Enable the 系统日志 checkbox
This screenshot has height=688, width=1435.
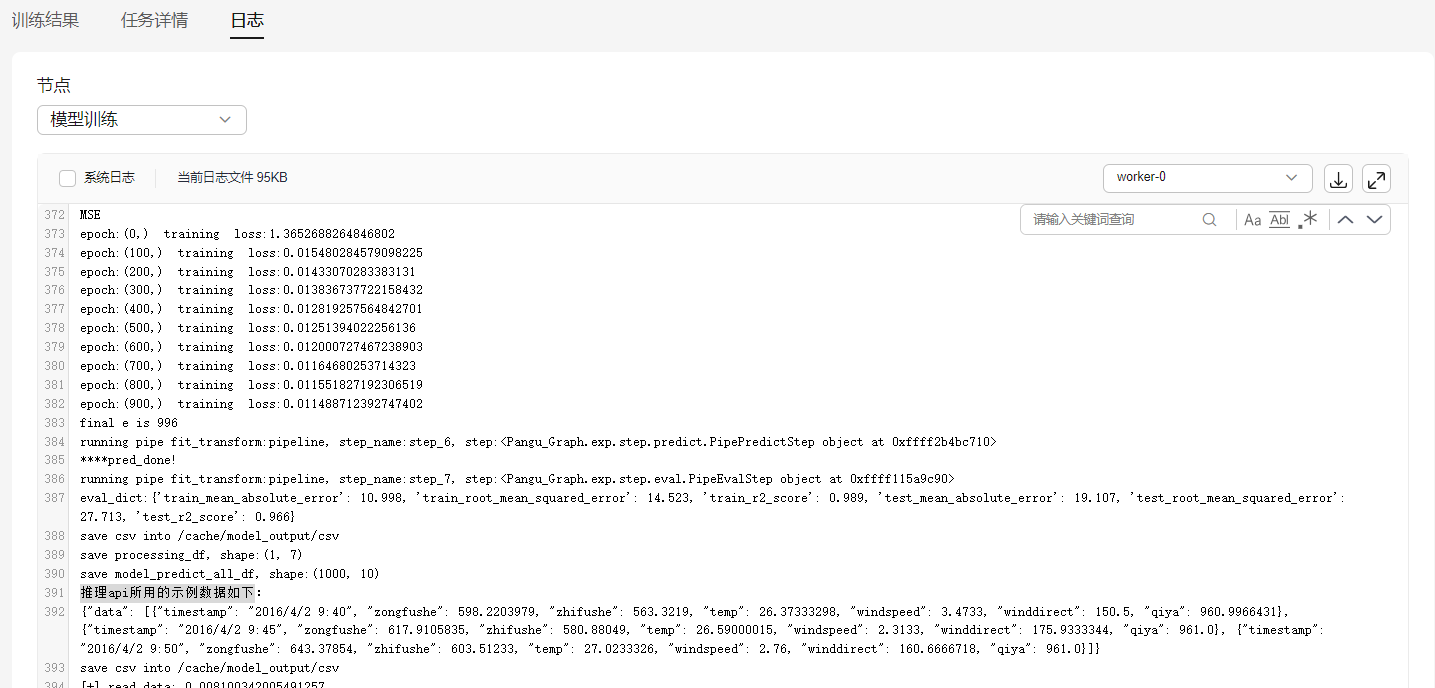[x=68, y=178]
